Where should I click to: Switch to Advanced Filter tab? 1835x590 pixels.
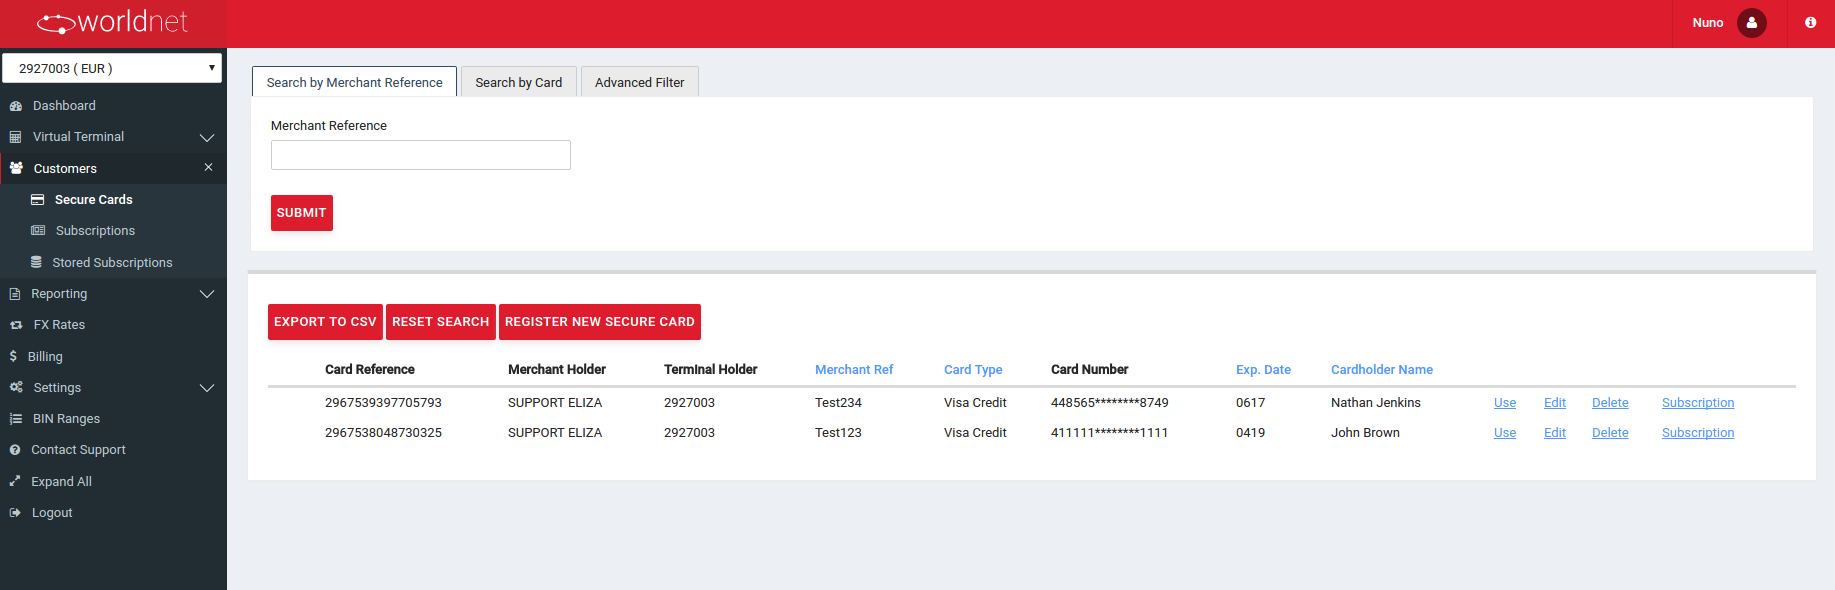(639, 82)
